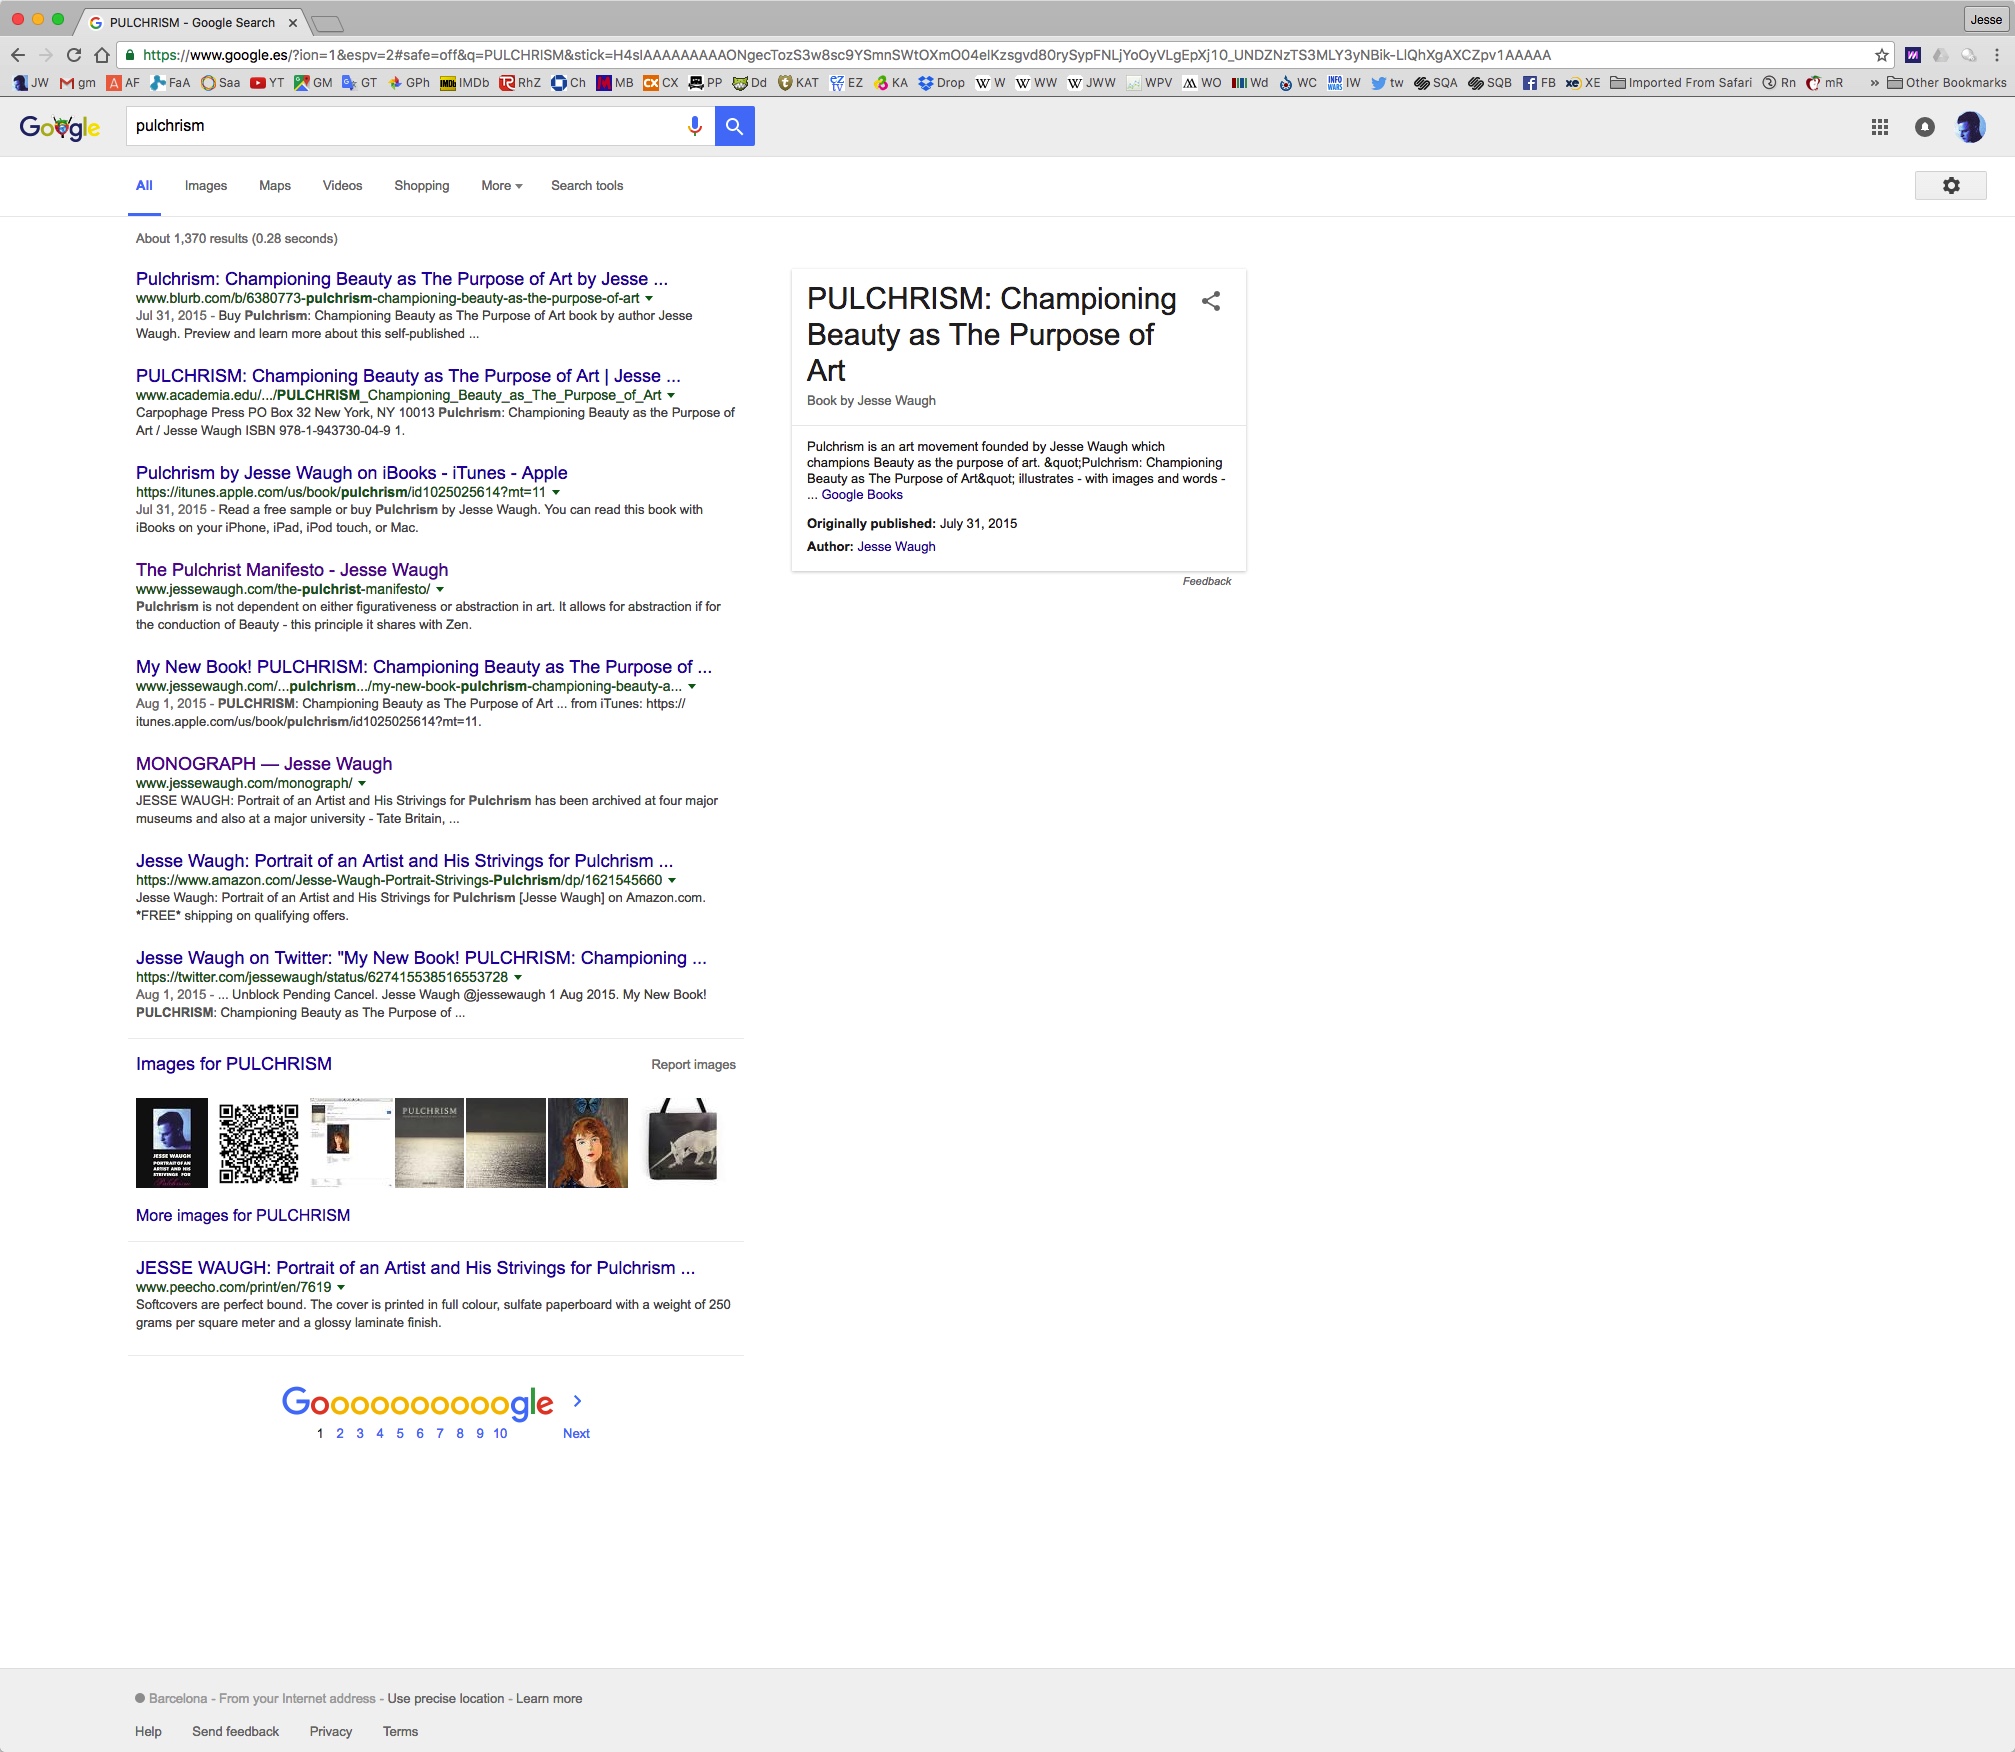This screenshot has width=2015, height=1752.
Task: Open the FB Facebook bookmark
Action: click(x=1539, y=83)
